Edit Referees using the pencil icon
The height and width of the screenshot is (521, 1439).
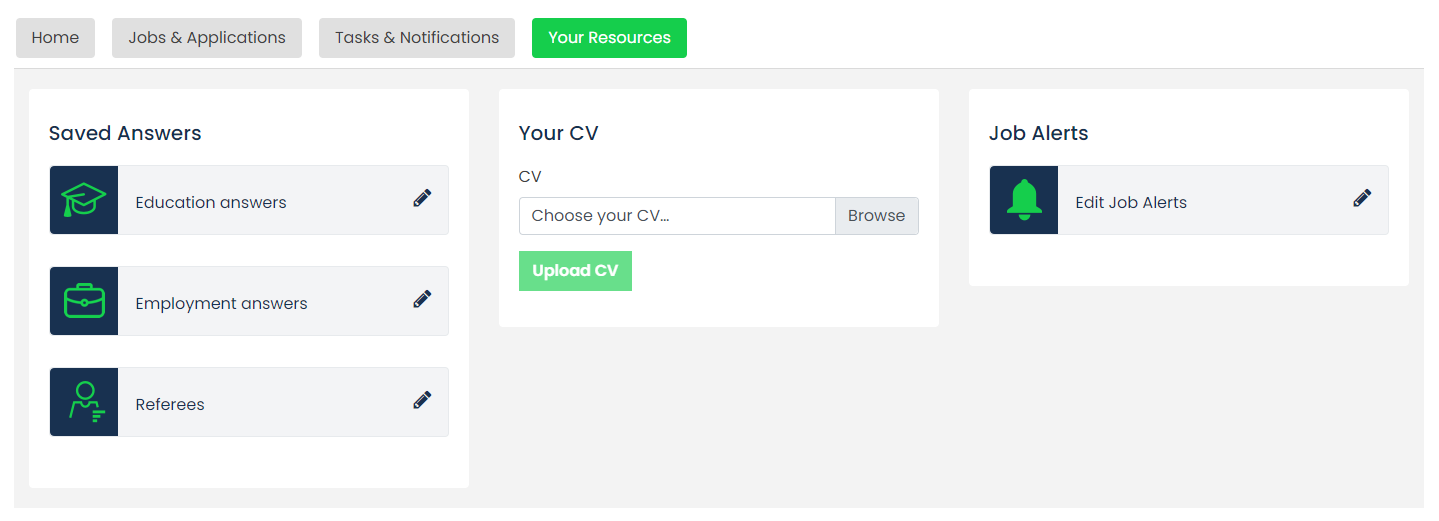tap(422, 400)
